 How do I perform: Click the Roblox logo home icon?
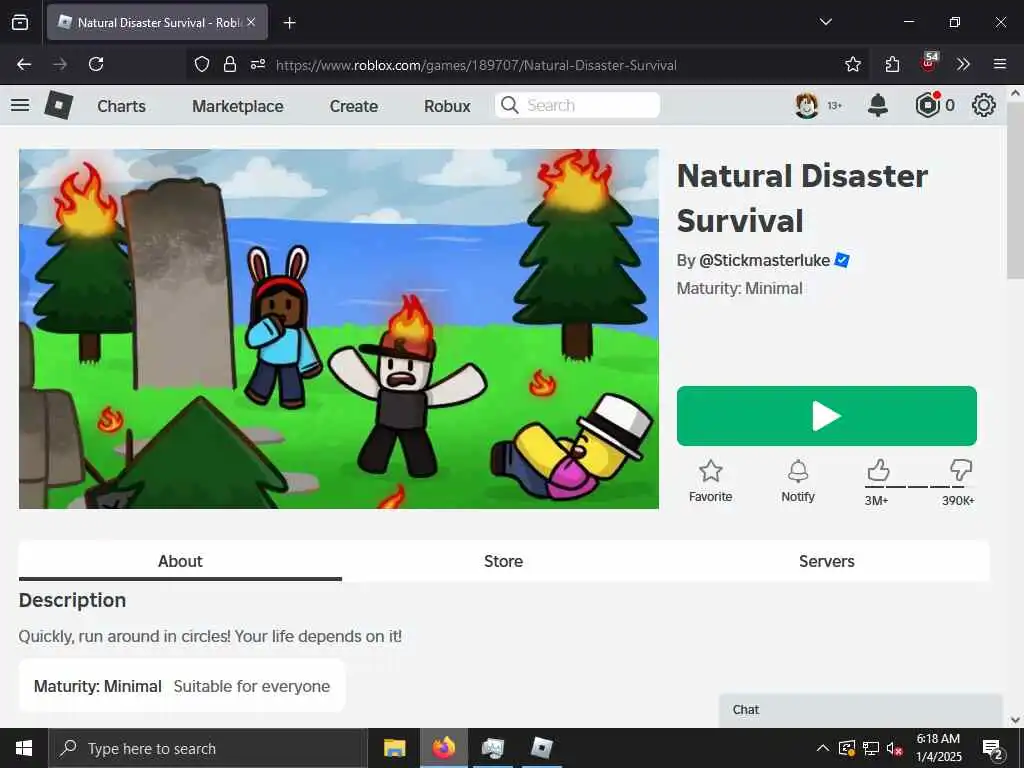pos(59,105)
